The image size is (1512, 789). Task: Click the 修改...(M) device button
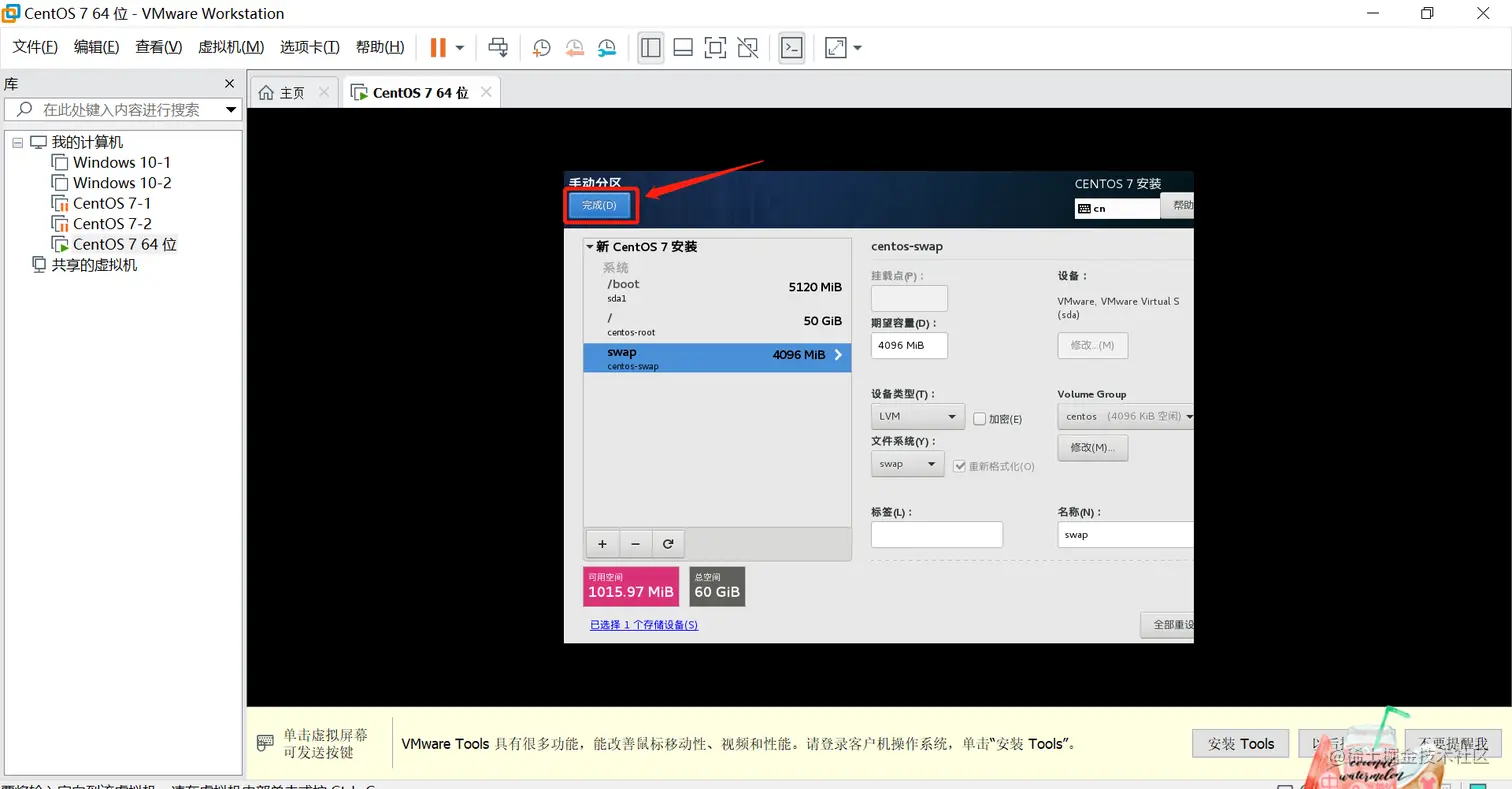click(1093, 346)
